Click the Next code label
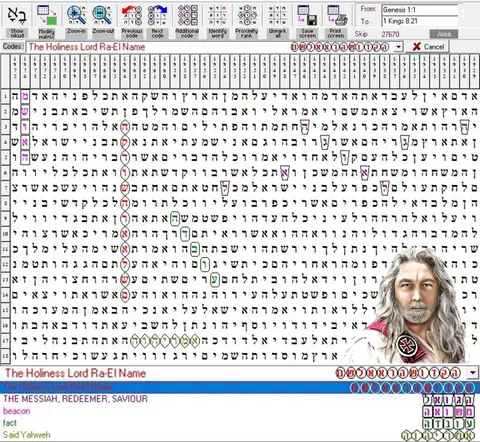This screenshot has height=442, width=480. pyautogui.click(x=157, y=33)
